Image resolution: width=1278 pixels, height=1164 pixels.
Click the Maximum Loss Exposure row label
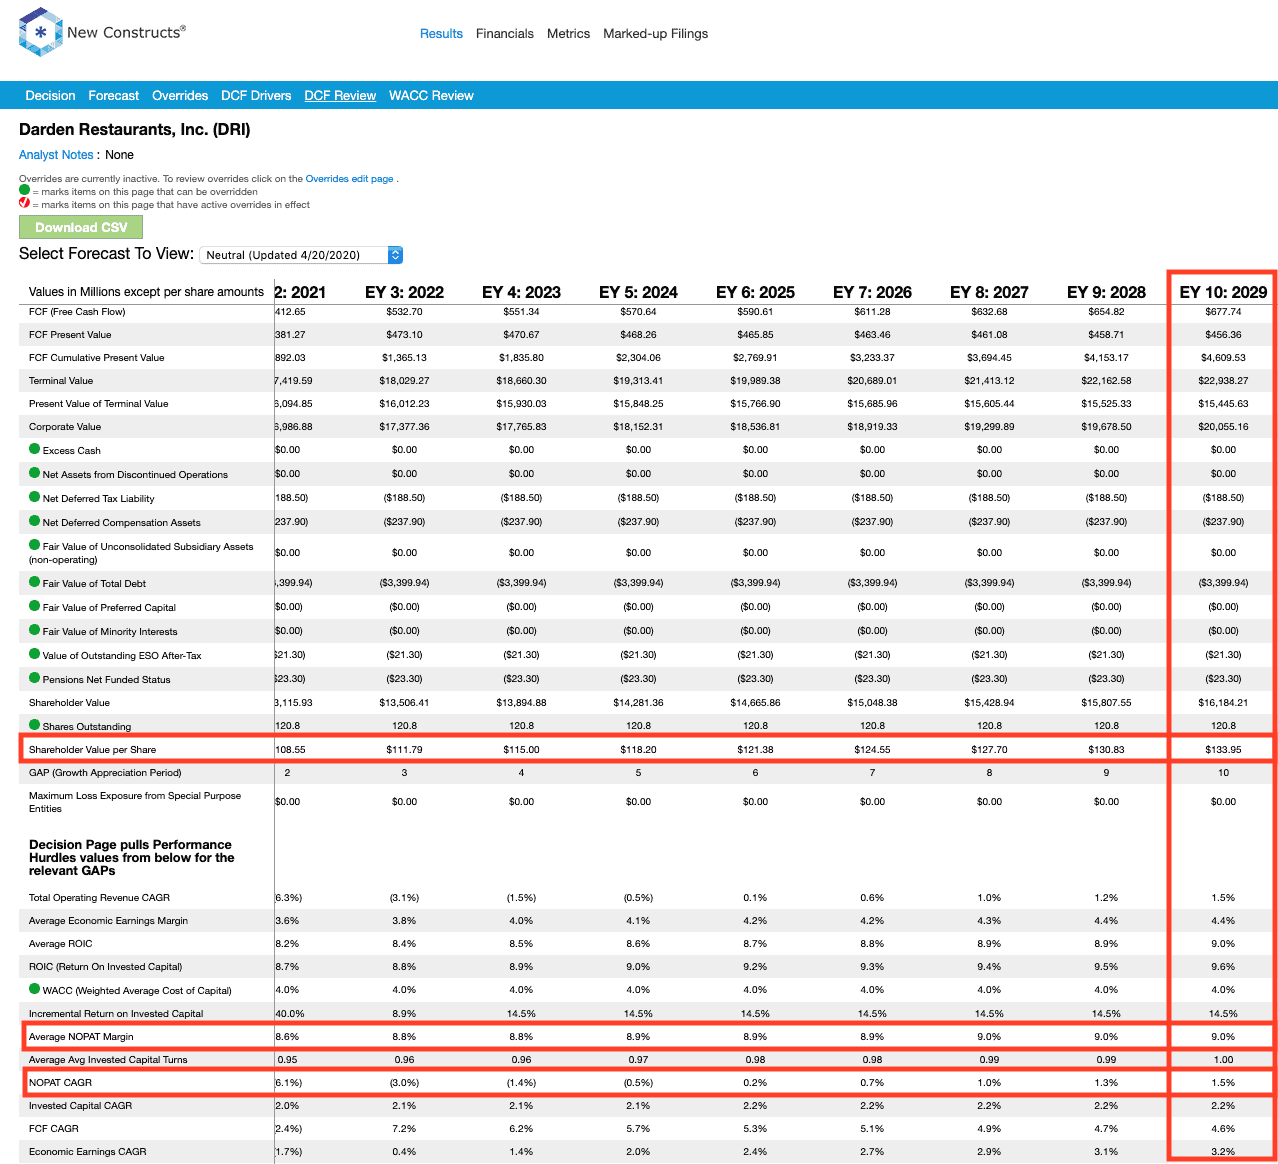135,802
